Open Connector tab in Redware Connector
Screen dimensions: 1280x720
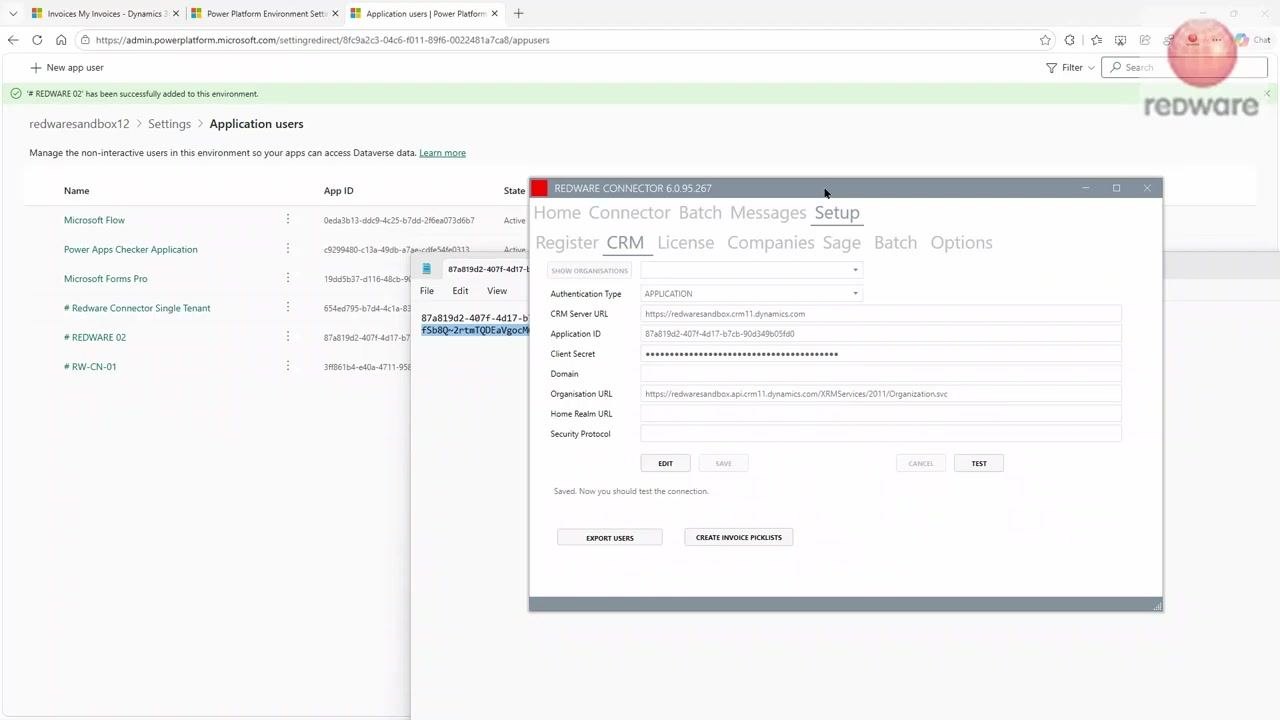click(x=629, y=213)
